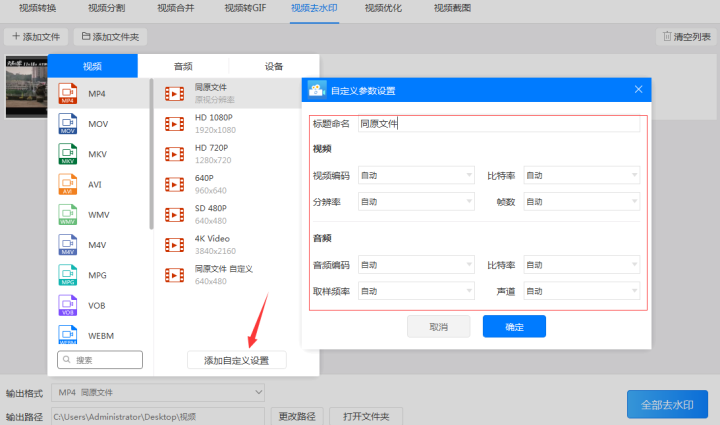Confirm with the 确定 button
720x425 pixels.
(x=514, y=327)
